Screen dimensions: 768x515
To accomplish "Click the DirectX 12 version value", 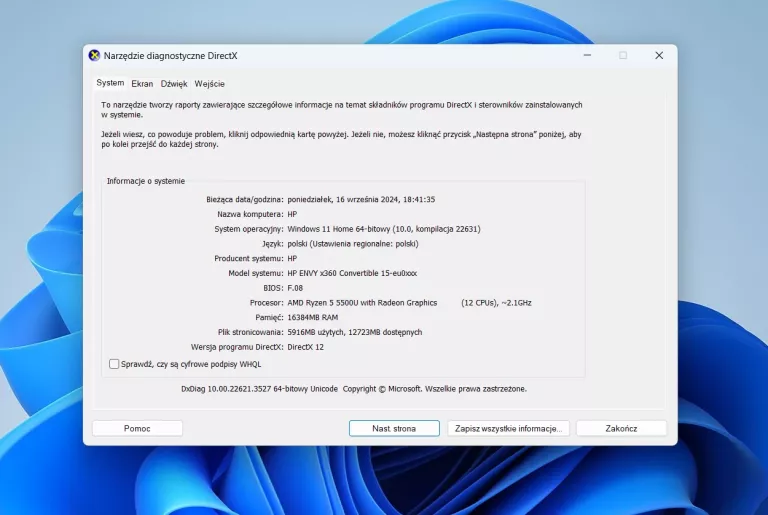I will coord(305,346).
